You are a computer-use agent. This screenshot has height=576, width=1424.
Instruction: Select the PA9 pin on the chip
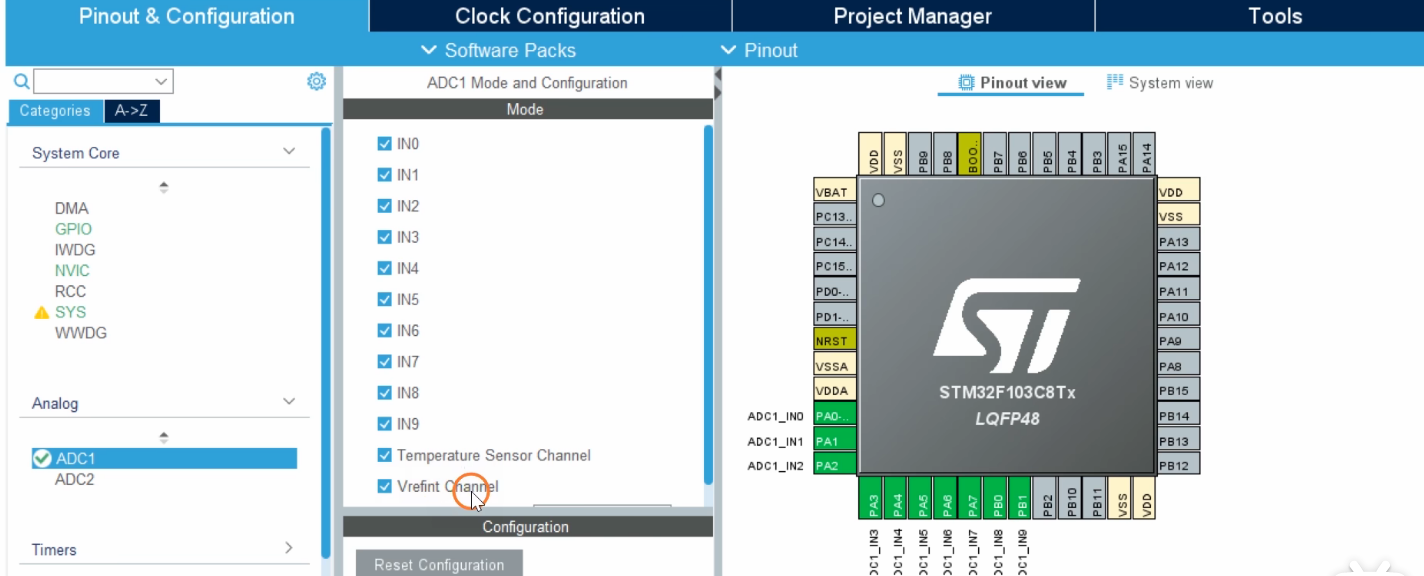tap(1178, 341)
